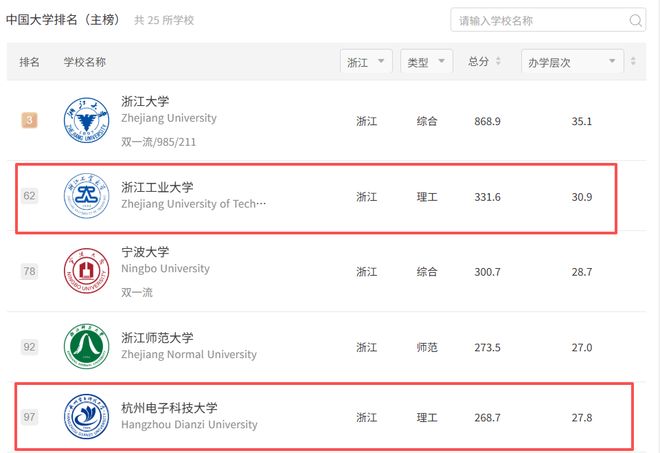Click the rank 62 badge
660x453 pixels.
tap(30, 196)
